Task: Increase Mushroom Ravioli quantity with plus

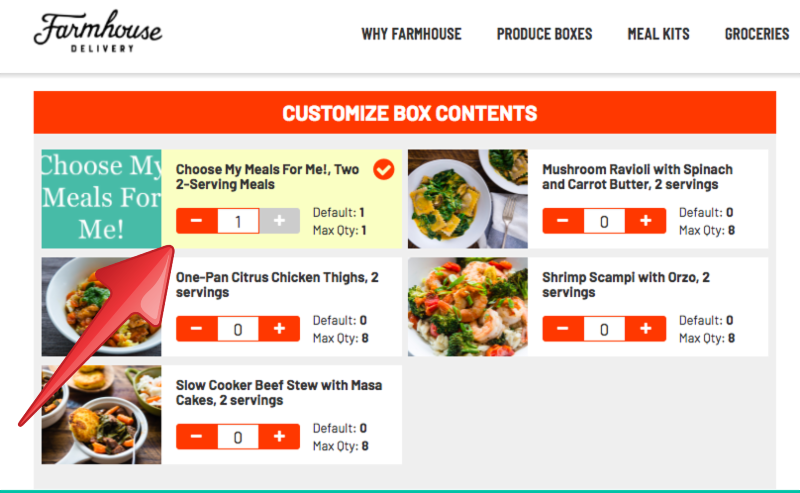Action: [x=646, y=220]
